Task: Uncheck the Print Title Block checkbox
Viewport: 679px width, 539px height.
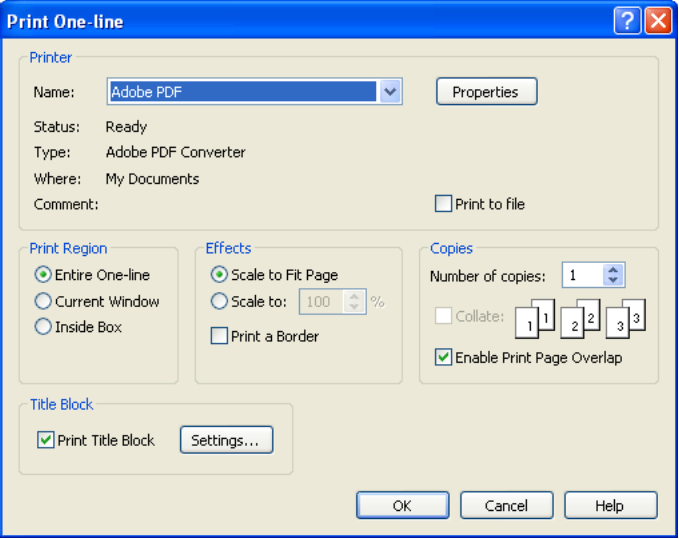Action: point(46,440)
